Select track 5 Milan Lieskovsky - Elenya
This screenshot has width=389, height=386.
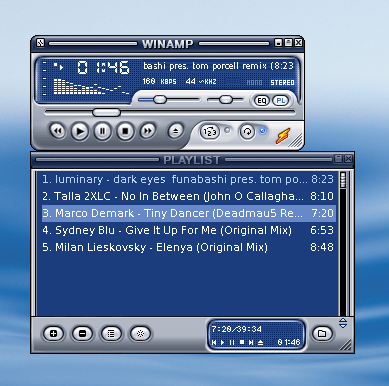[x=188, y=247]
